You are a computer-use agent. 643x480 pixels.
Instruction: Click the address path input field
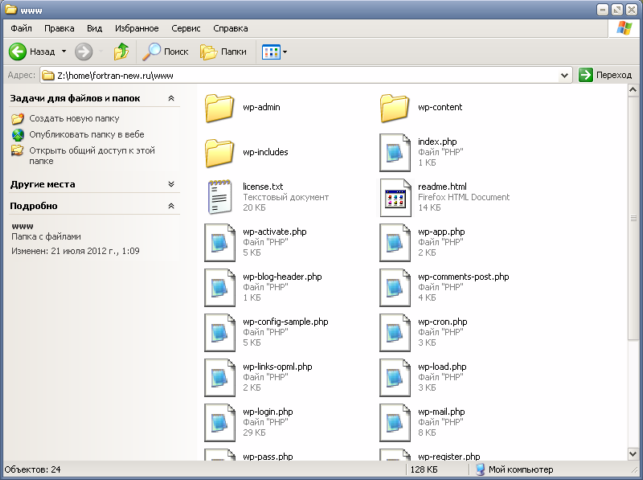click(308, 75)
